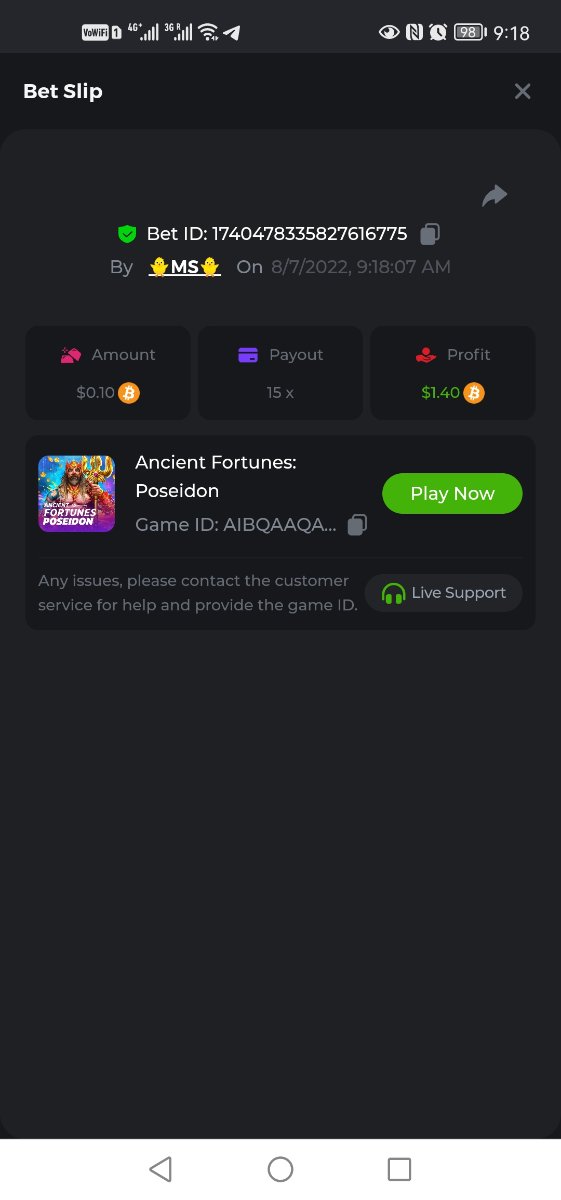Screen dimensions: 561x1200
Task: Open the MS user profile link
Action: click(184, 267)
